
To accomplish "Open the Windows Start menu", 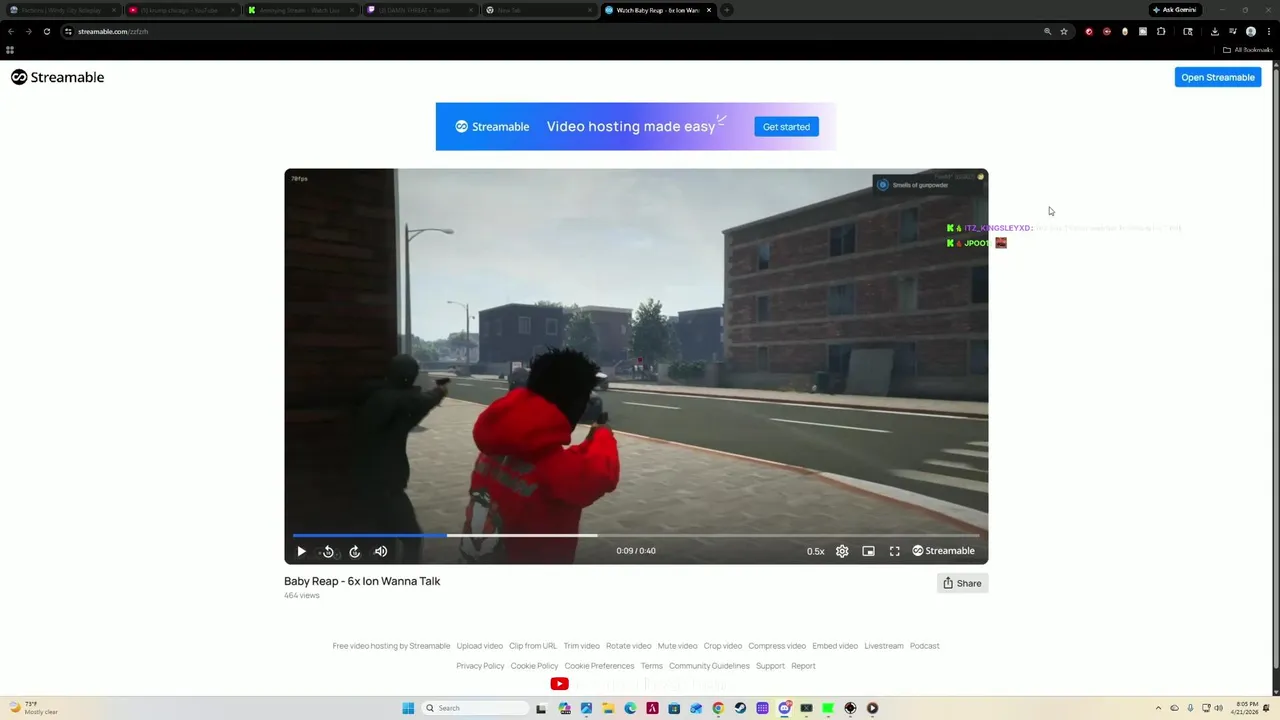I will click(408, 708).
